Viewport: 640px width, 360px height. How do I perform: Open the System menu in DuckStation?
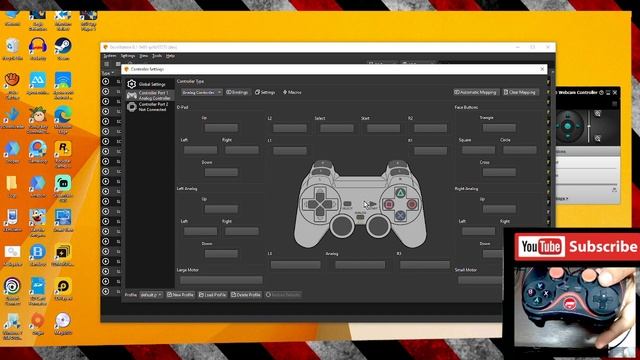pyautogui.click(x=110, y=56)
